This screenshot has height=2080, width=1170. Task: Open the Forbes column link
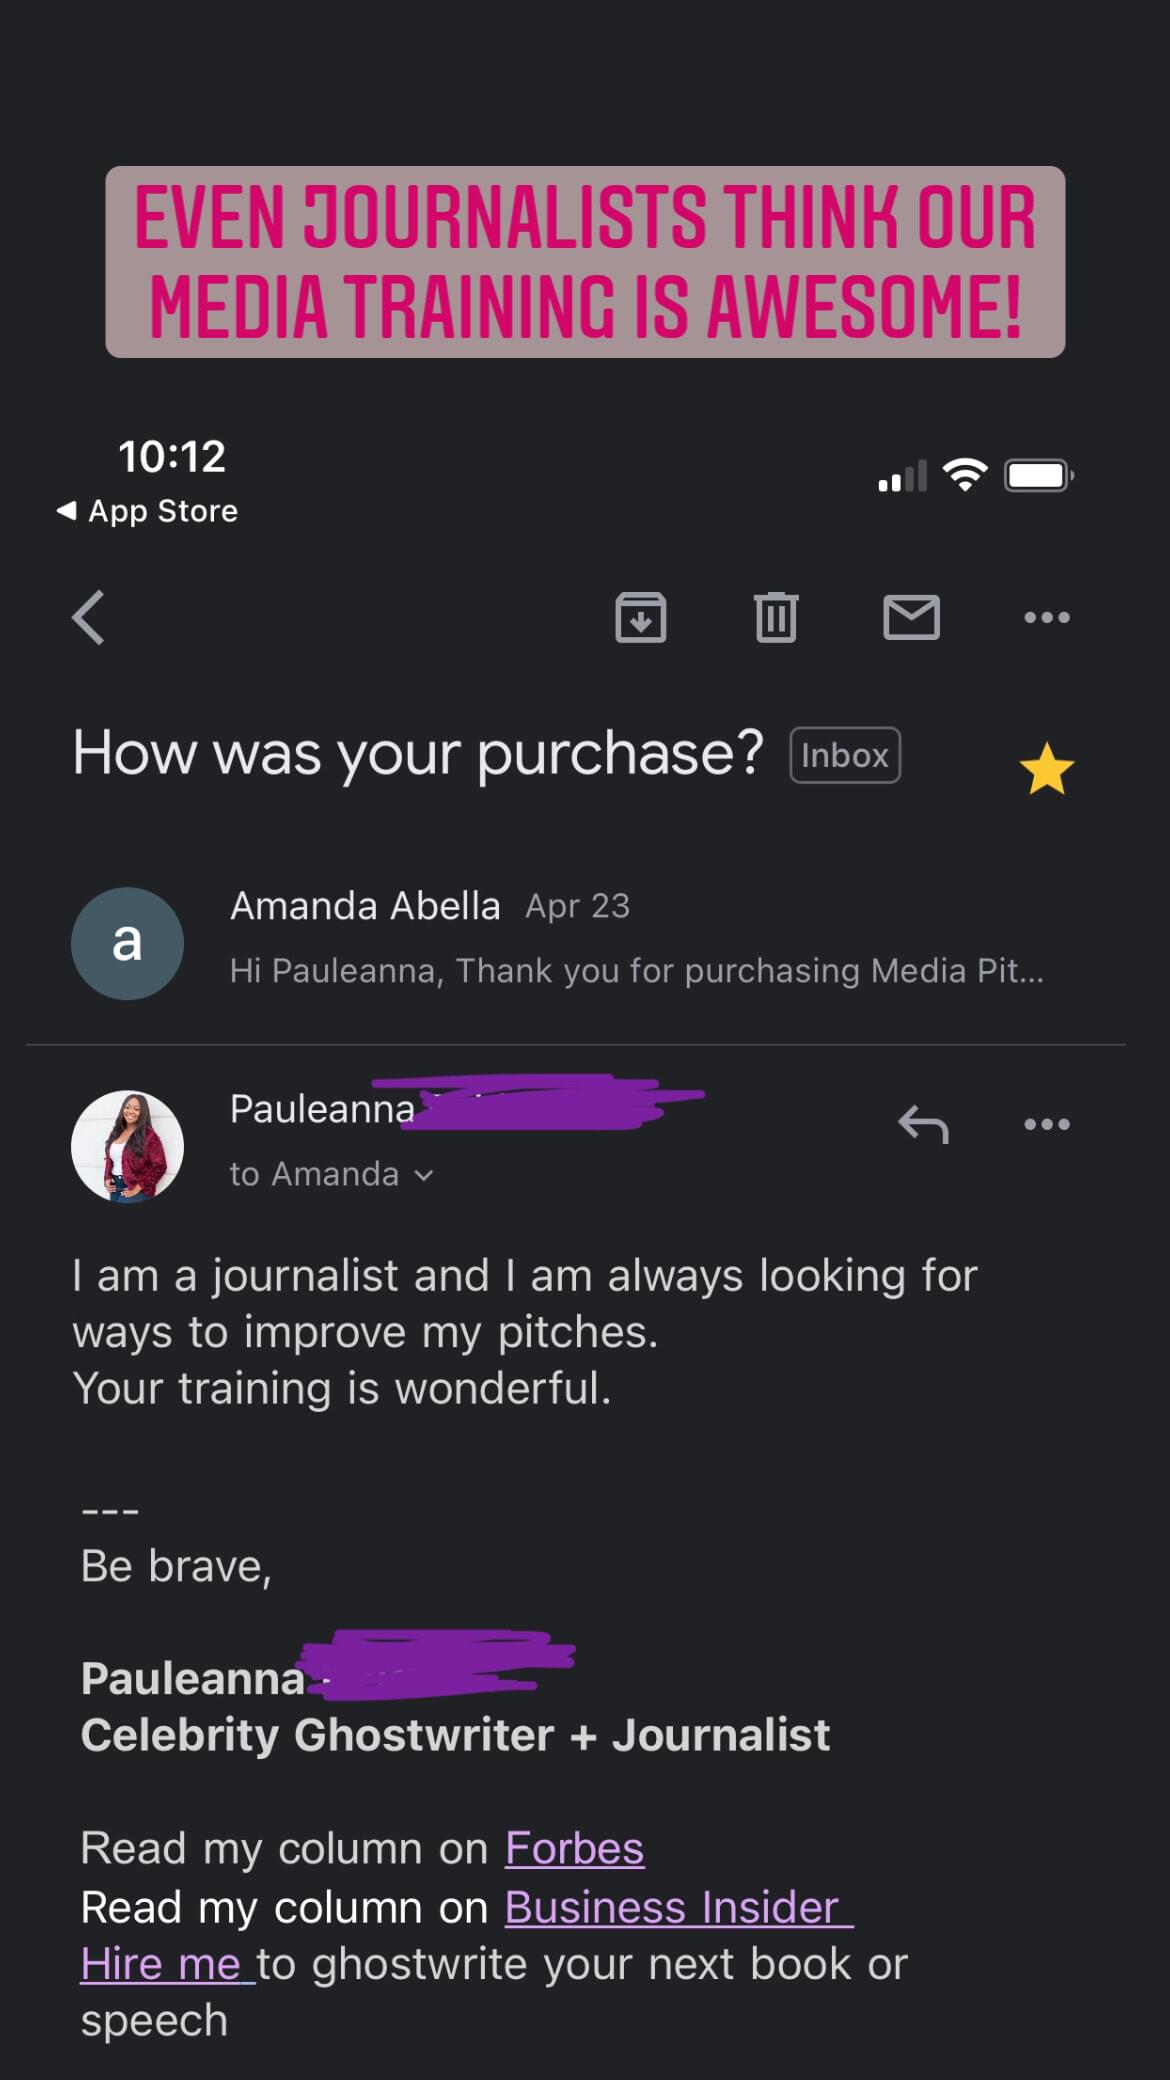(x=574, y=1848)
